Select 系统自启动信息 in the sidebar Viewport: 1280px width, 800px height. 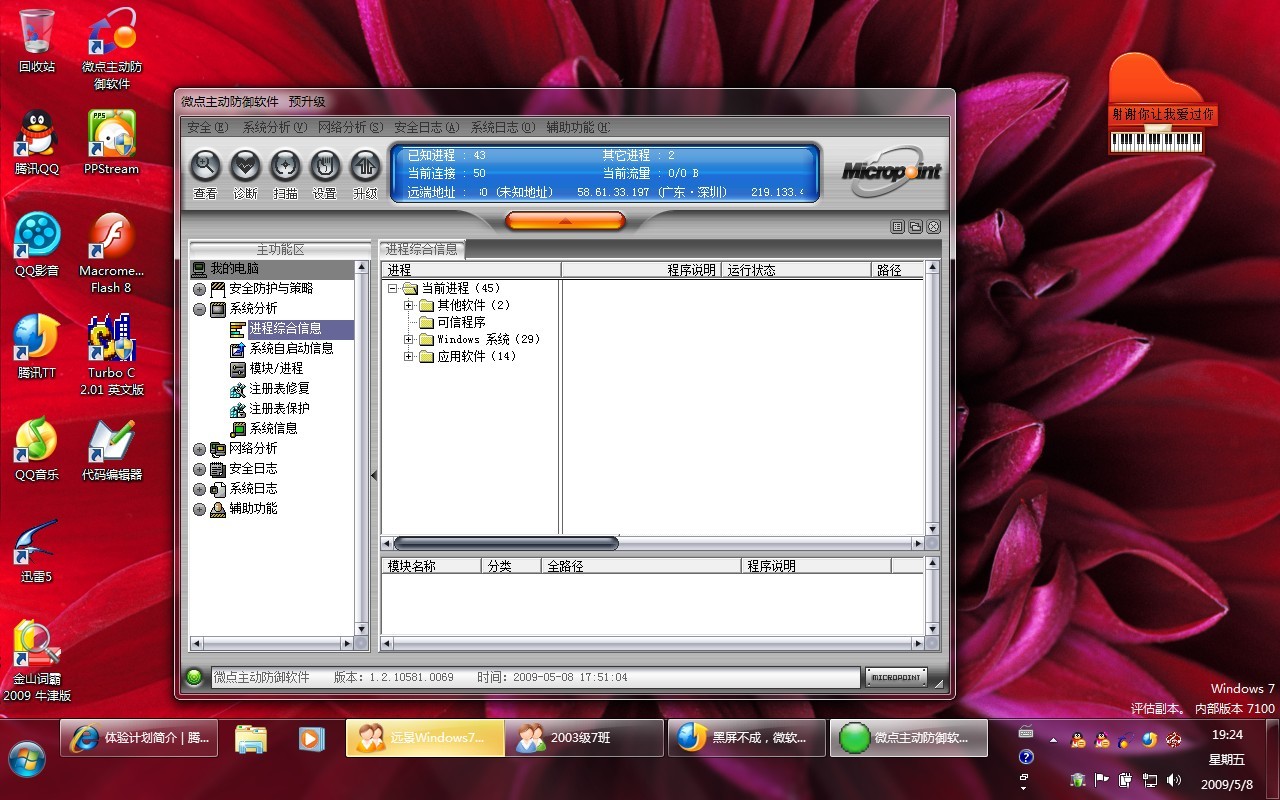[x=292, y=349]
